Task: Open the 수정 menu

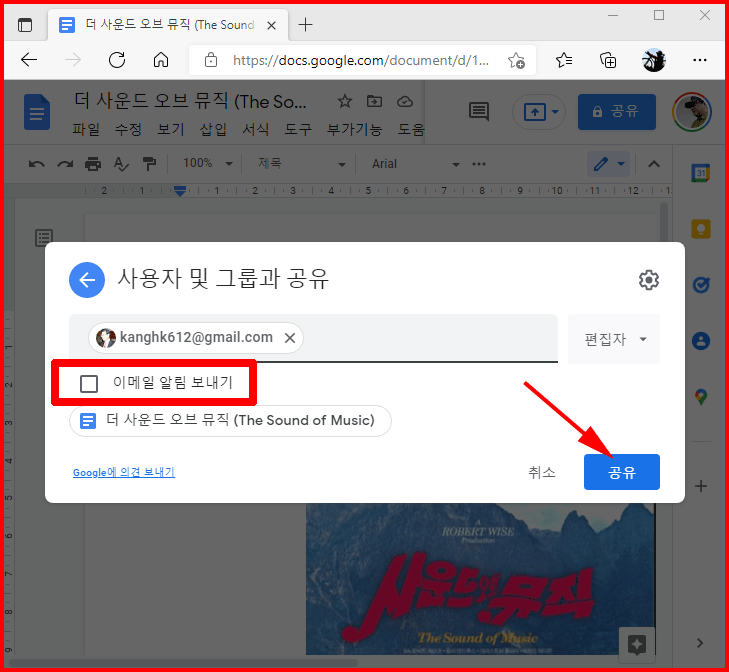Action: coord(128,129)
